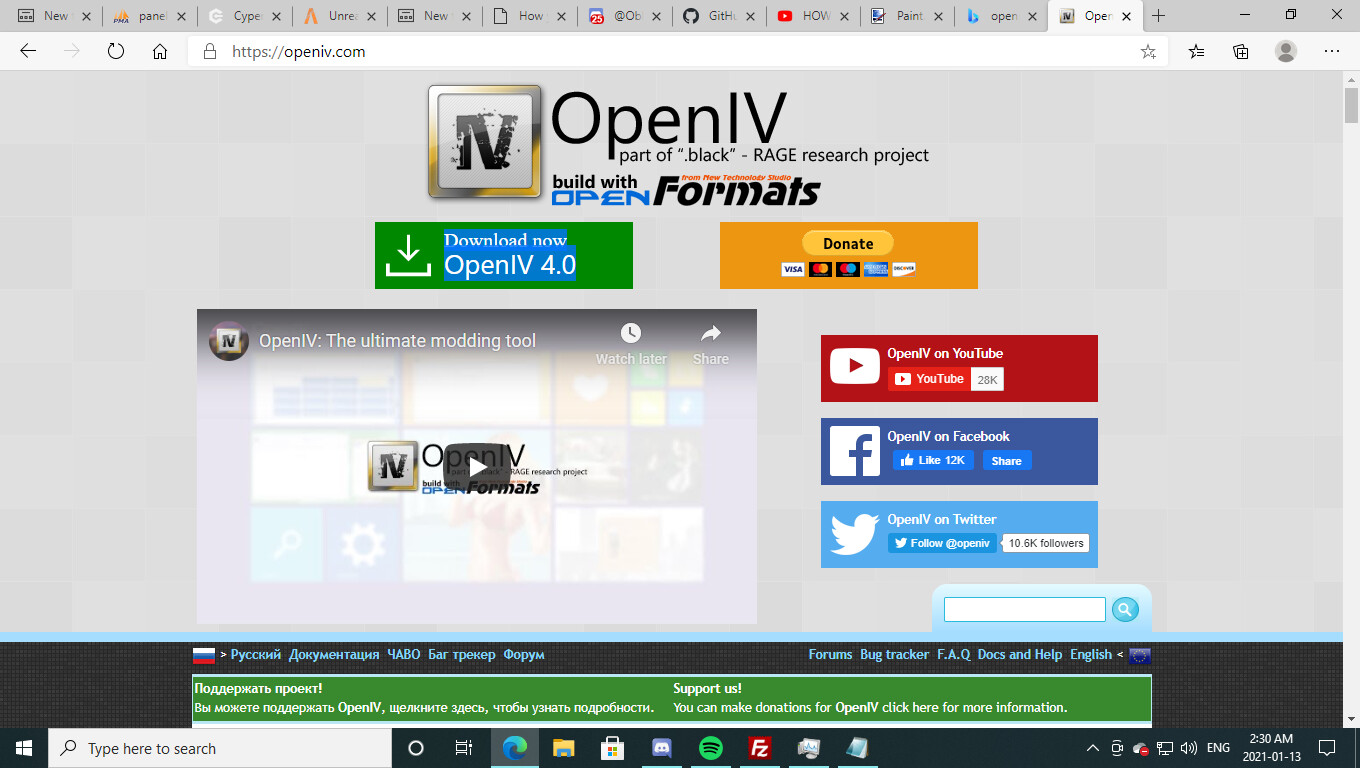1360x768 pixels.
Task: Follow @openiv on Twitter
Action: pyautogui.click(x=941, y=543)
